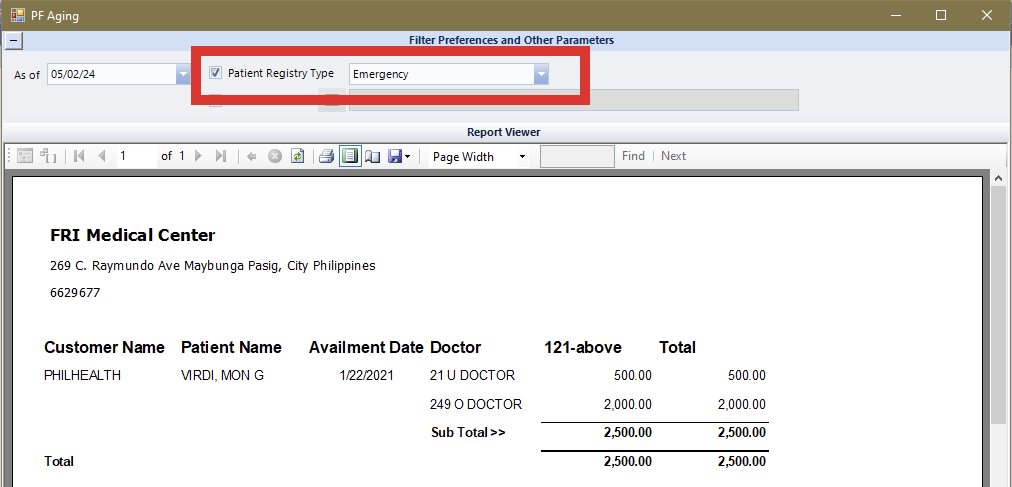1012x487 pixels.
Task: Click the Print report icon
Action: click(325, 156)
